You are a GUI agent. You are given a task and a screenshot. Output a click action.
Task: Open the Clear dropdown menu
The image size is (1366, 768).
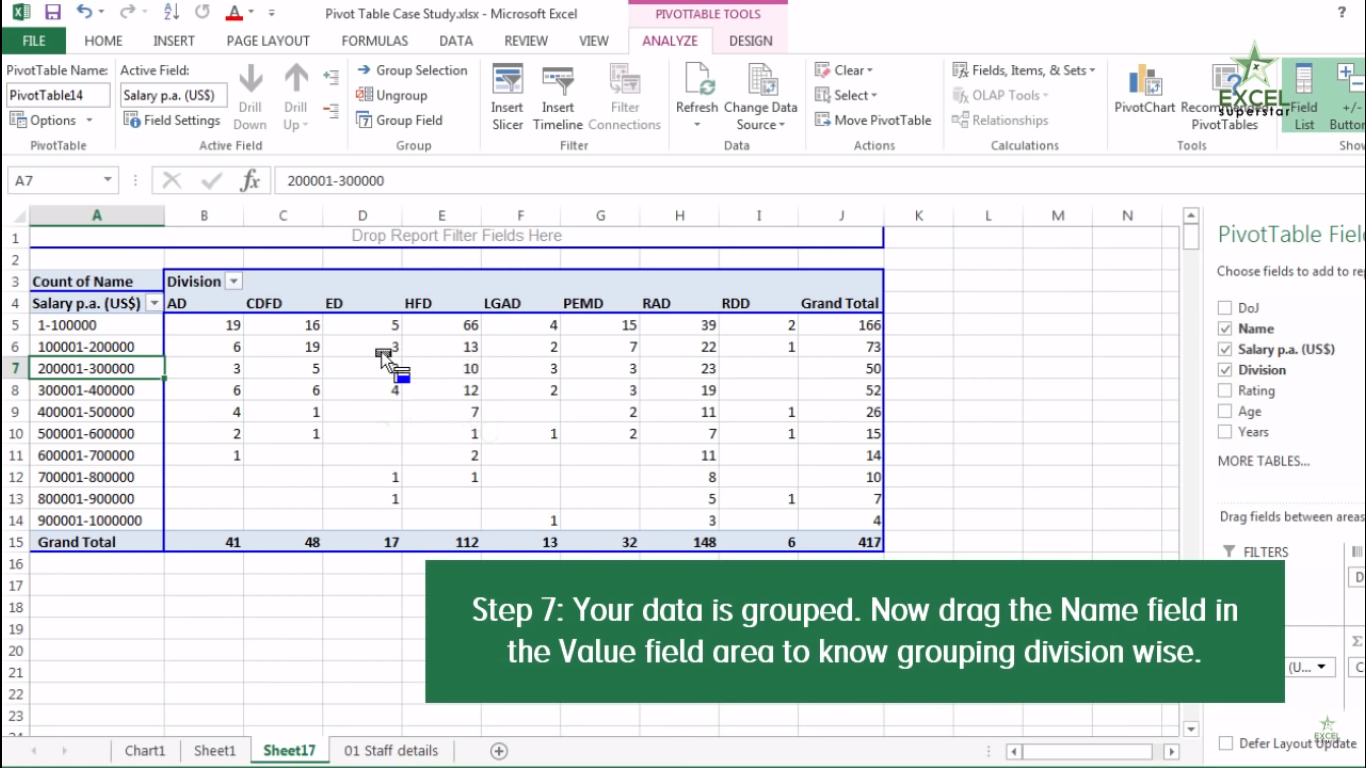(843, 70)
